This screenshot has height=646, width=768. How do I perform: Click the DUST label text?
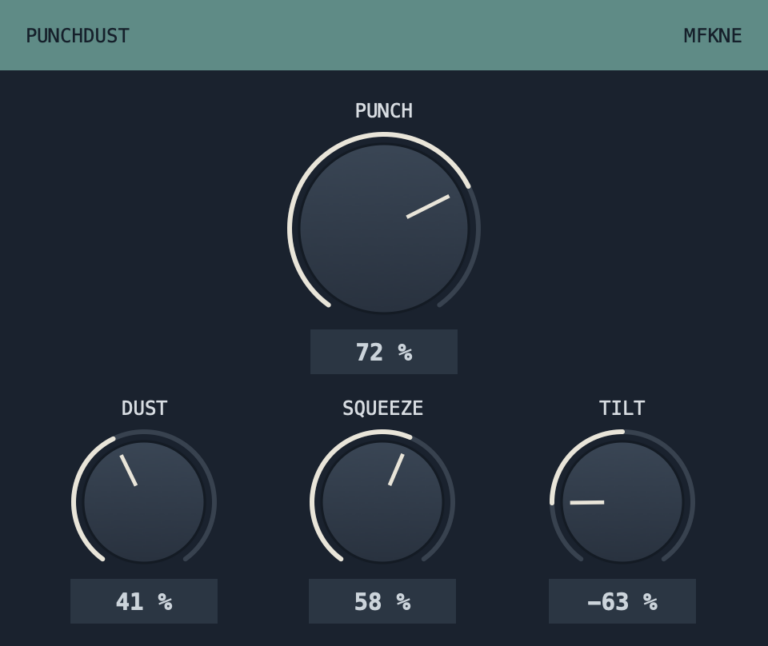144,408
